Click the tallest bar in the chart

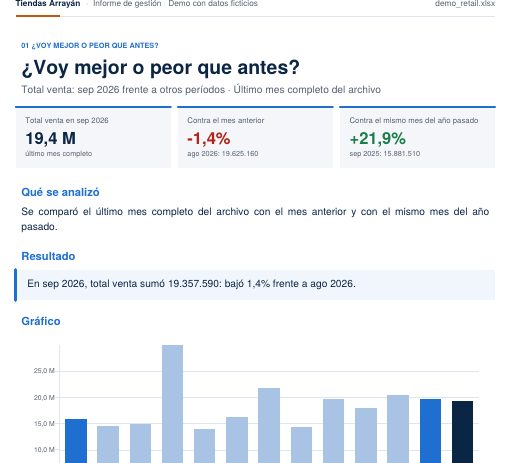(172, 404)
